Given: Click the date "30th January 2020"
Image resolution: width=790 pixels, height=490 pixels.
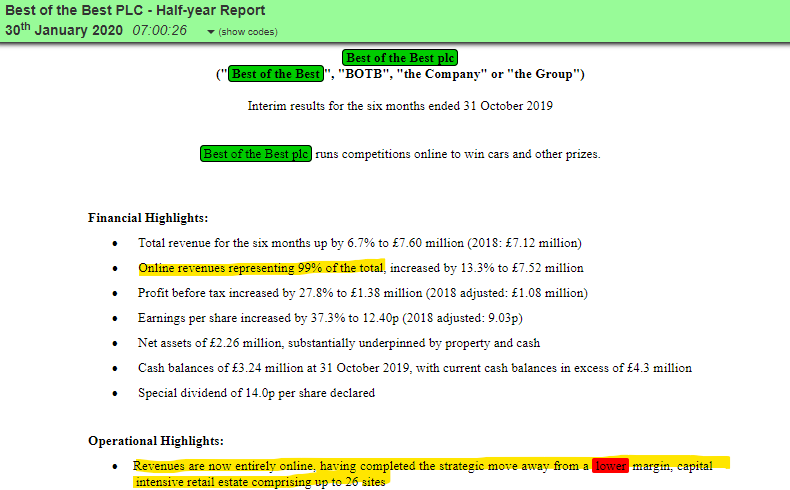Looking at the screenshot, I should point(64,30).
